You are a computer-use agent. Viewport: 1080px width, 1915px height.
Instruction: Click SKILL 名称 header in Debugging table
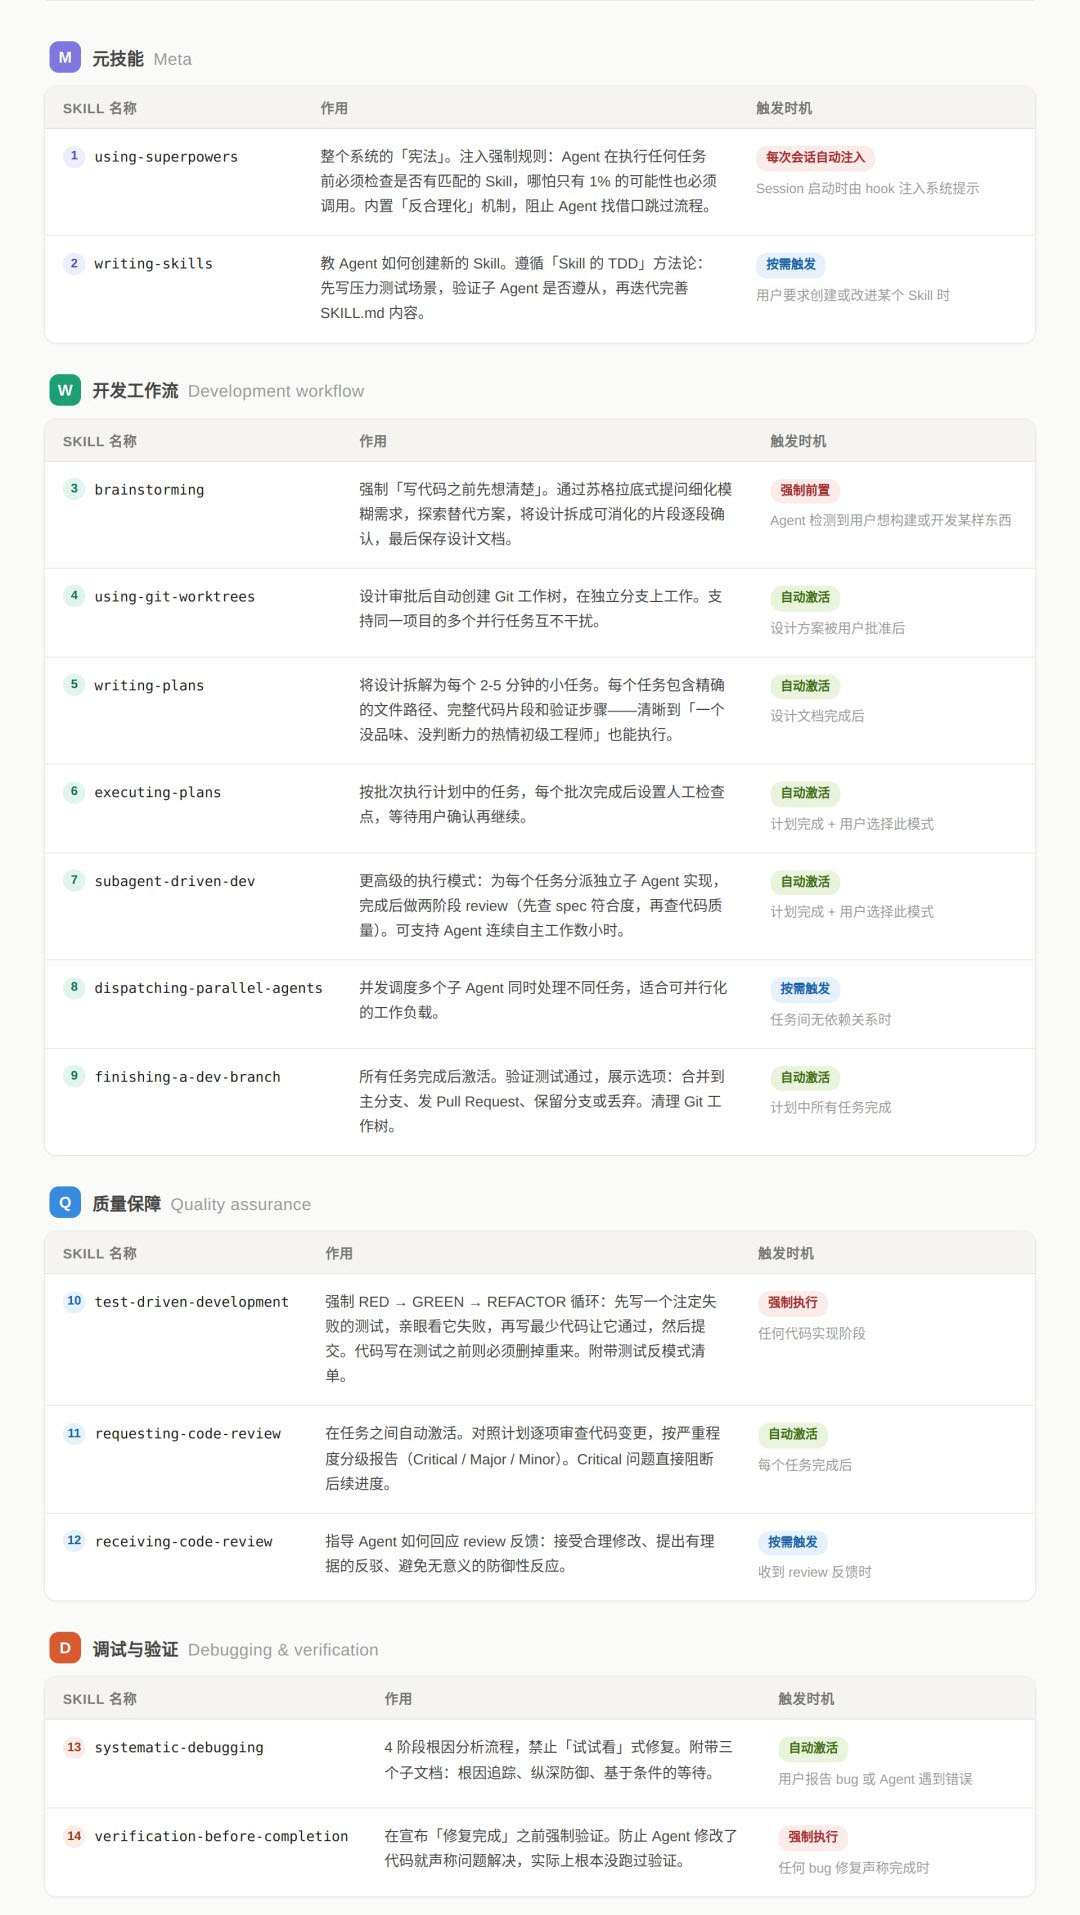100,1699
